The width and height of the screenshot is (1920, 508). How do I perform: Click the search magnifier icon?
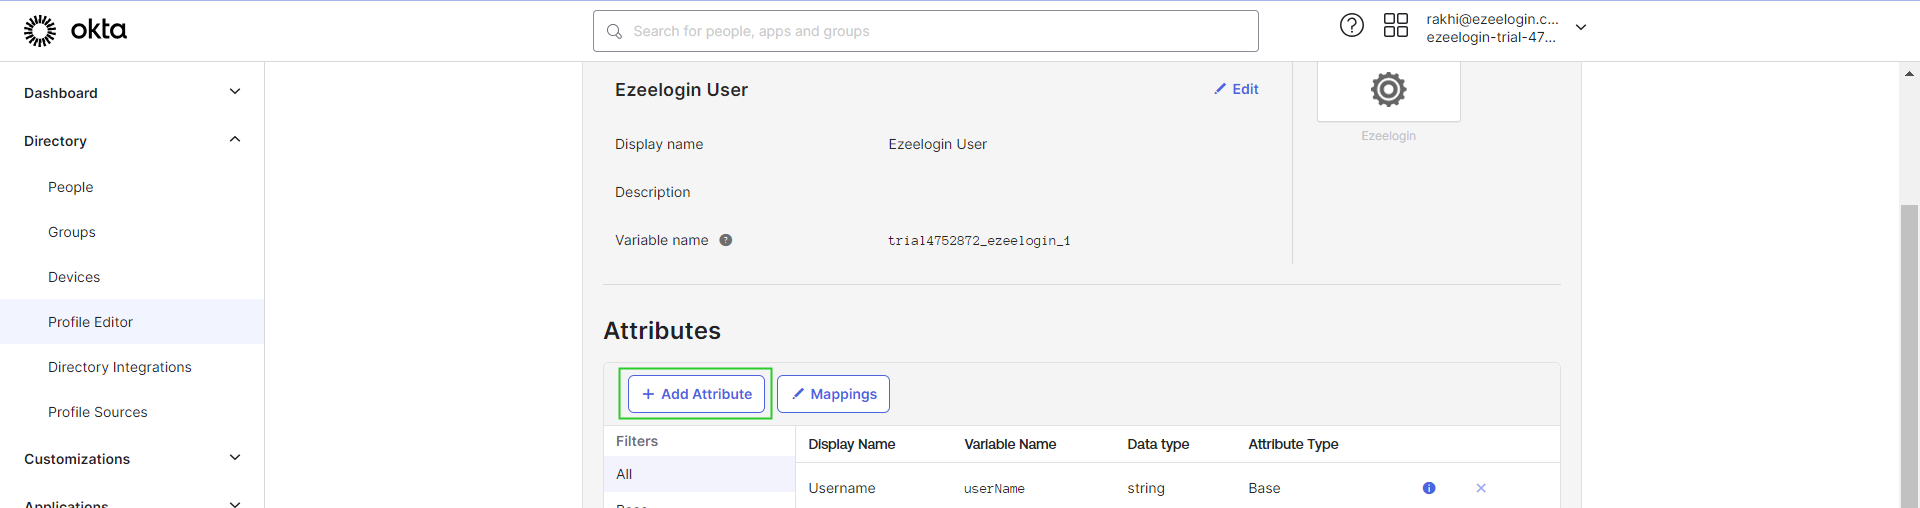tap(615, 31)
